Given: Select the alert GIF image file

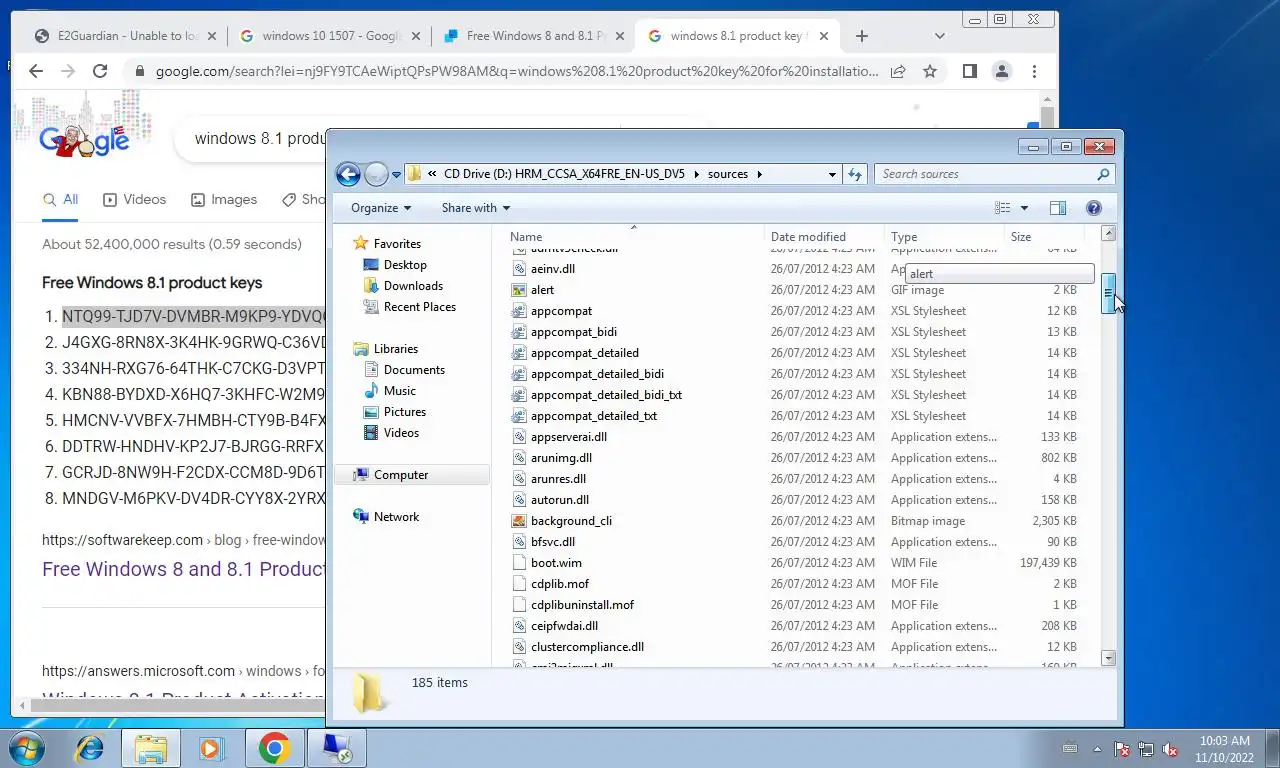Looking at the screenshot, I should tap(542, 290).
